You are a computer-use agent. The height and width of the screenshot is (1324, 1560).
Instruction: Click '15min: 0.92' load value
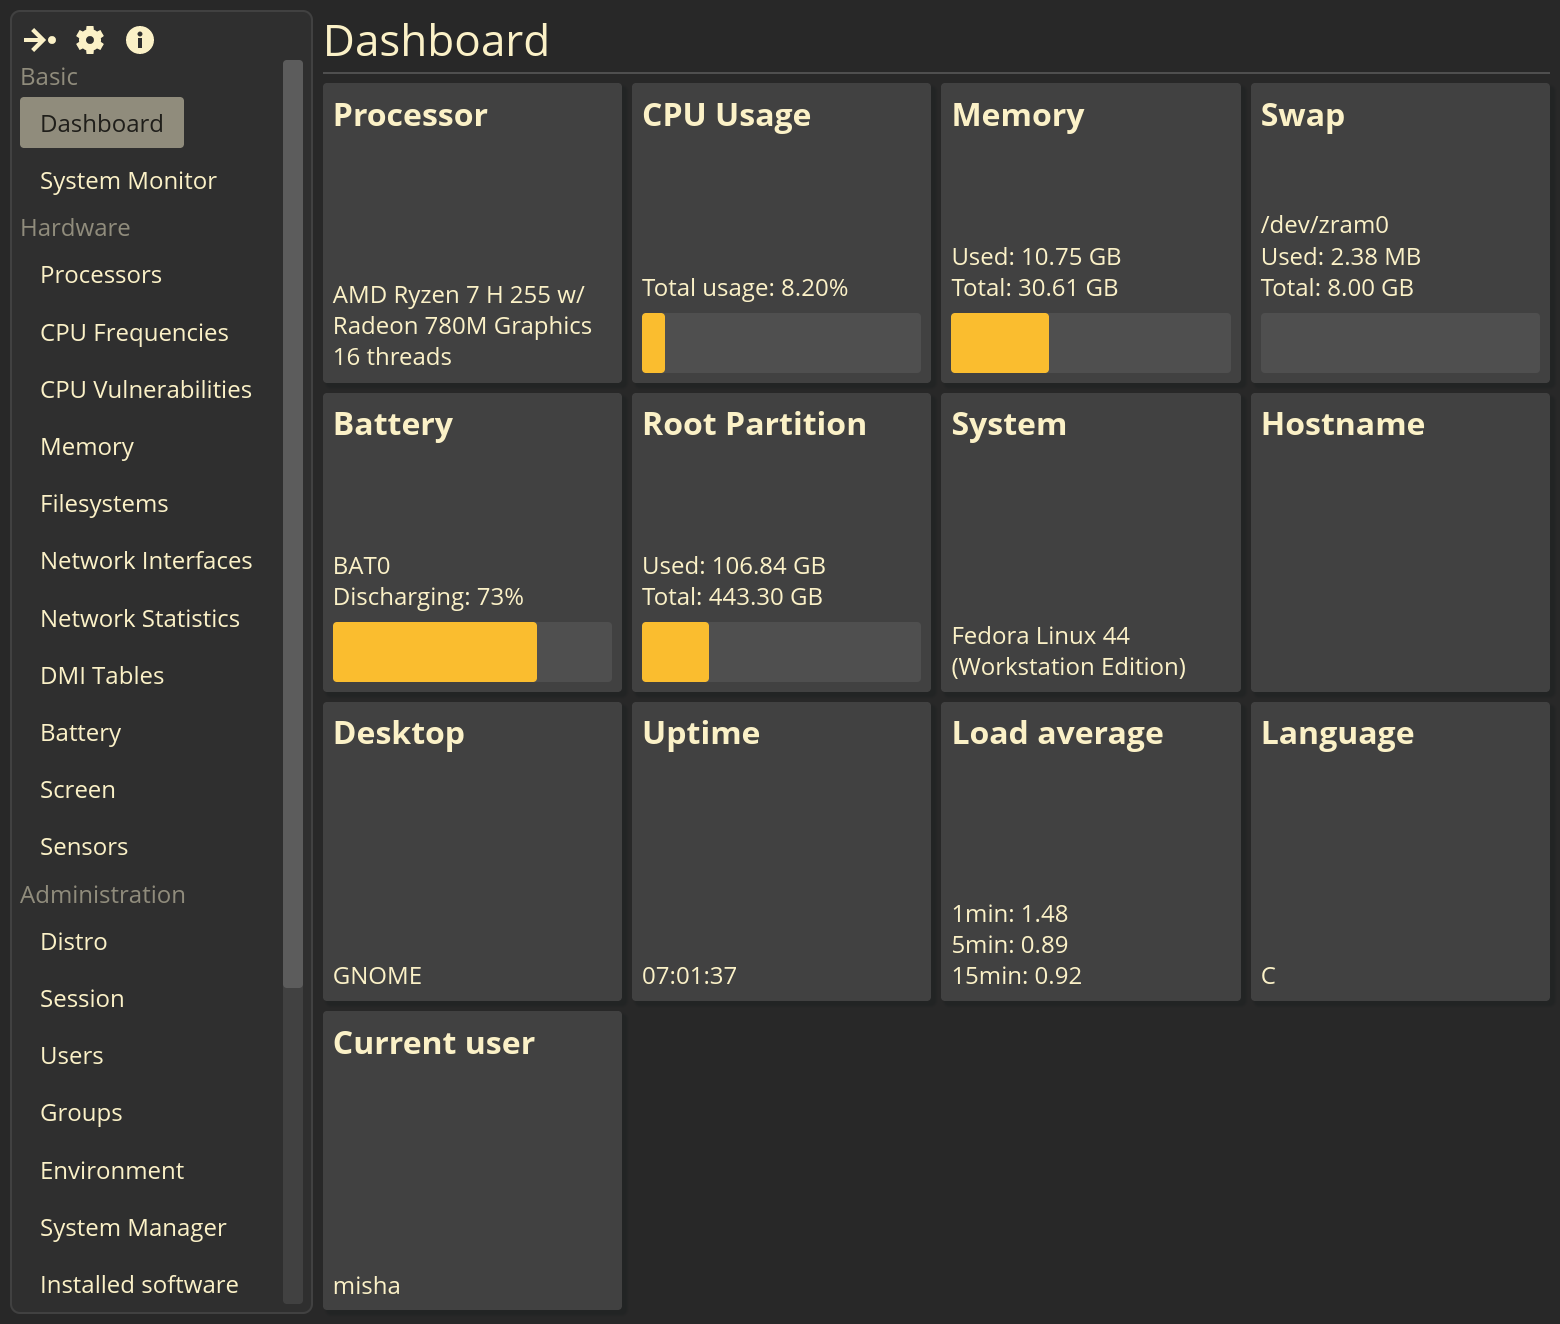(x=1016, y=976)
